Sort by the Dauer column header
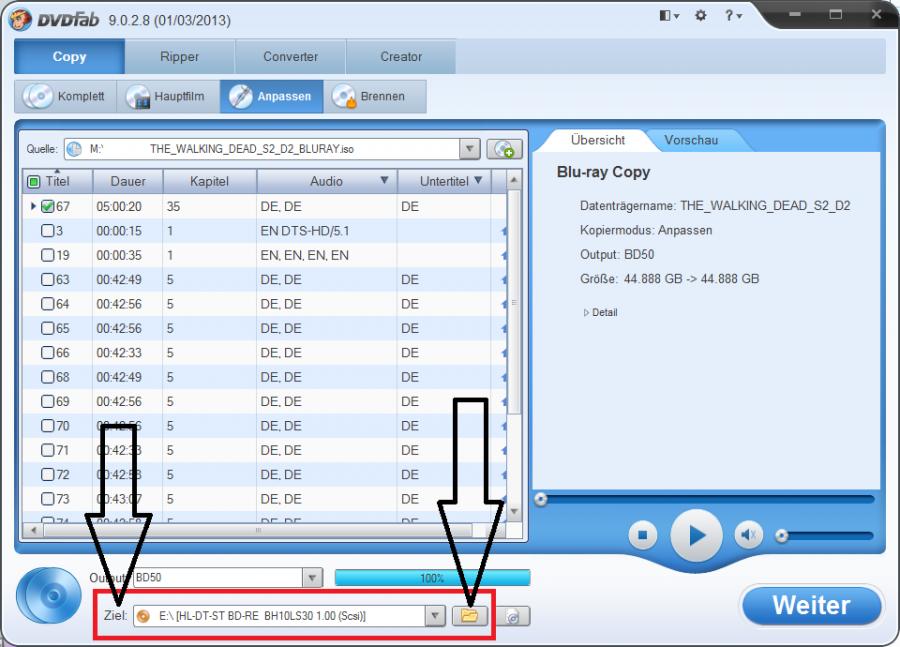Screen dimensions: 900x647 click(127, 181)
